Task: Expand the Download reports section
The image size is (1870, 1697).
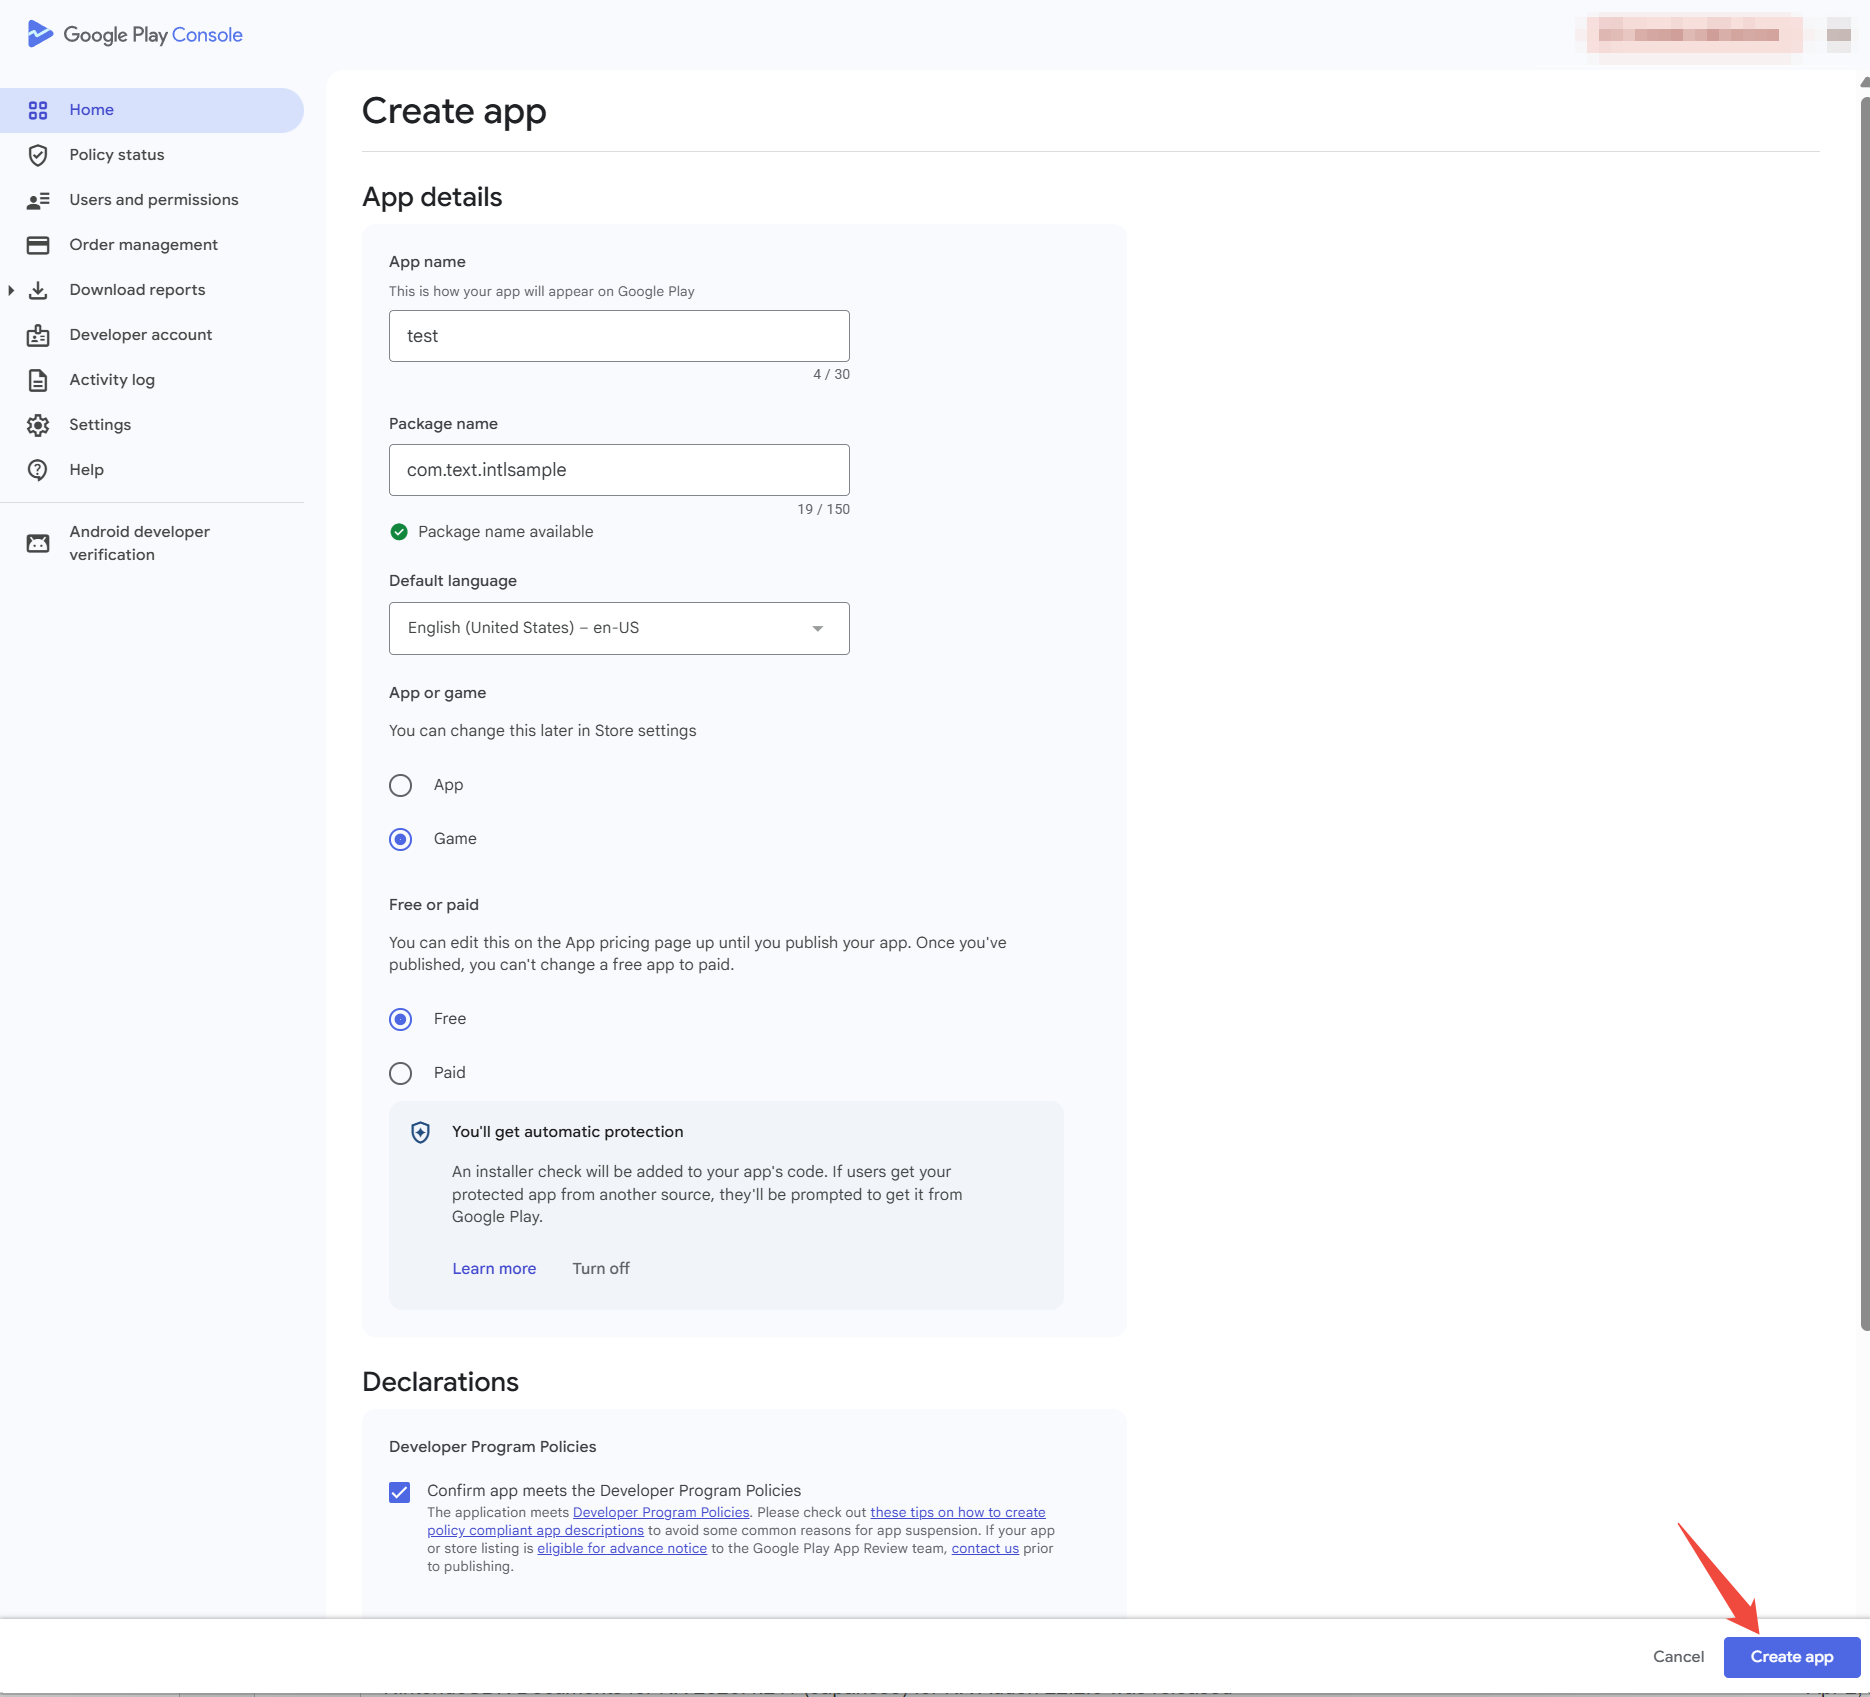Action: click(11, 289)
